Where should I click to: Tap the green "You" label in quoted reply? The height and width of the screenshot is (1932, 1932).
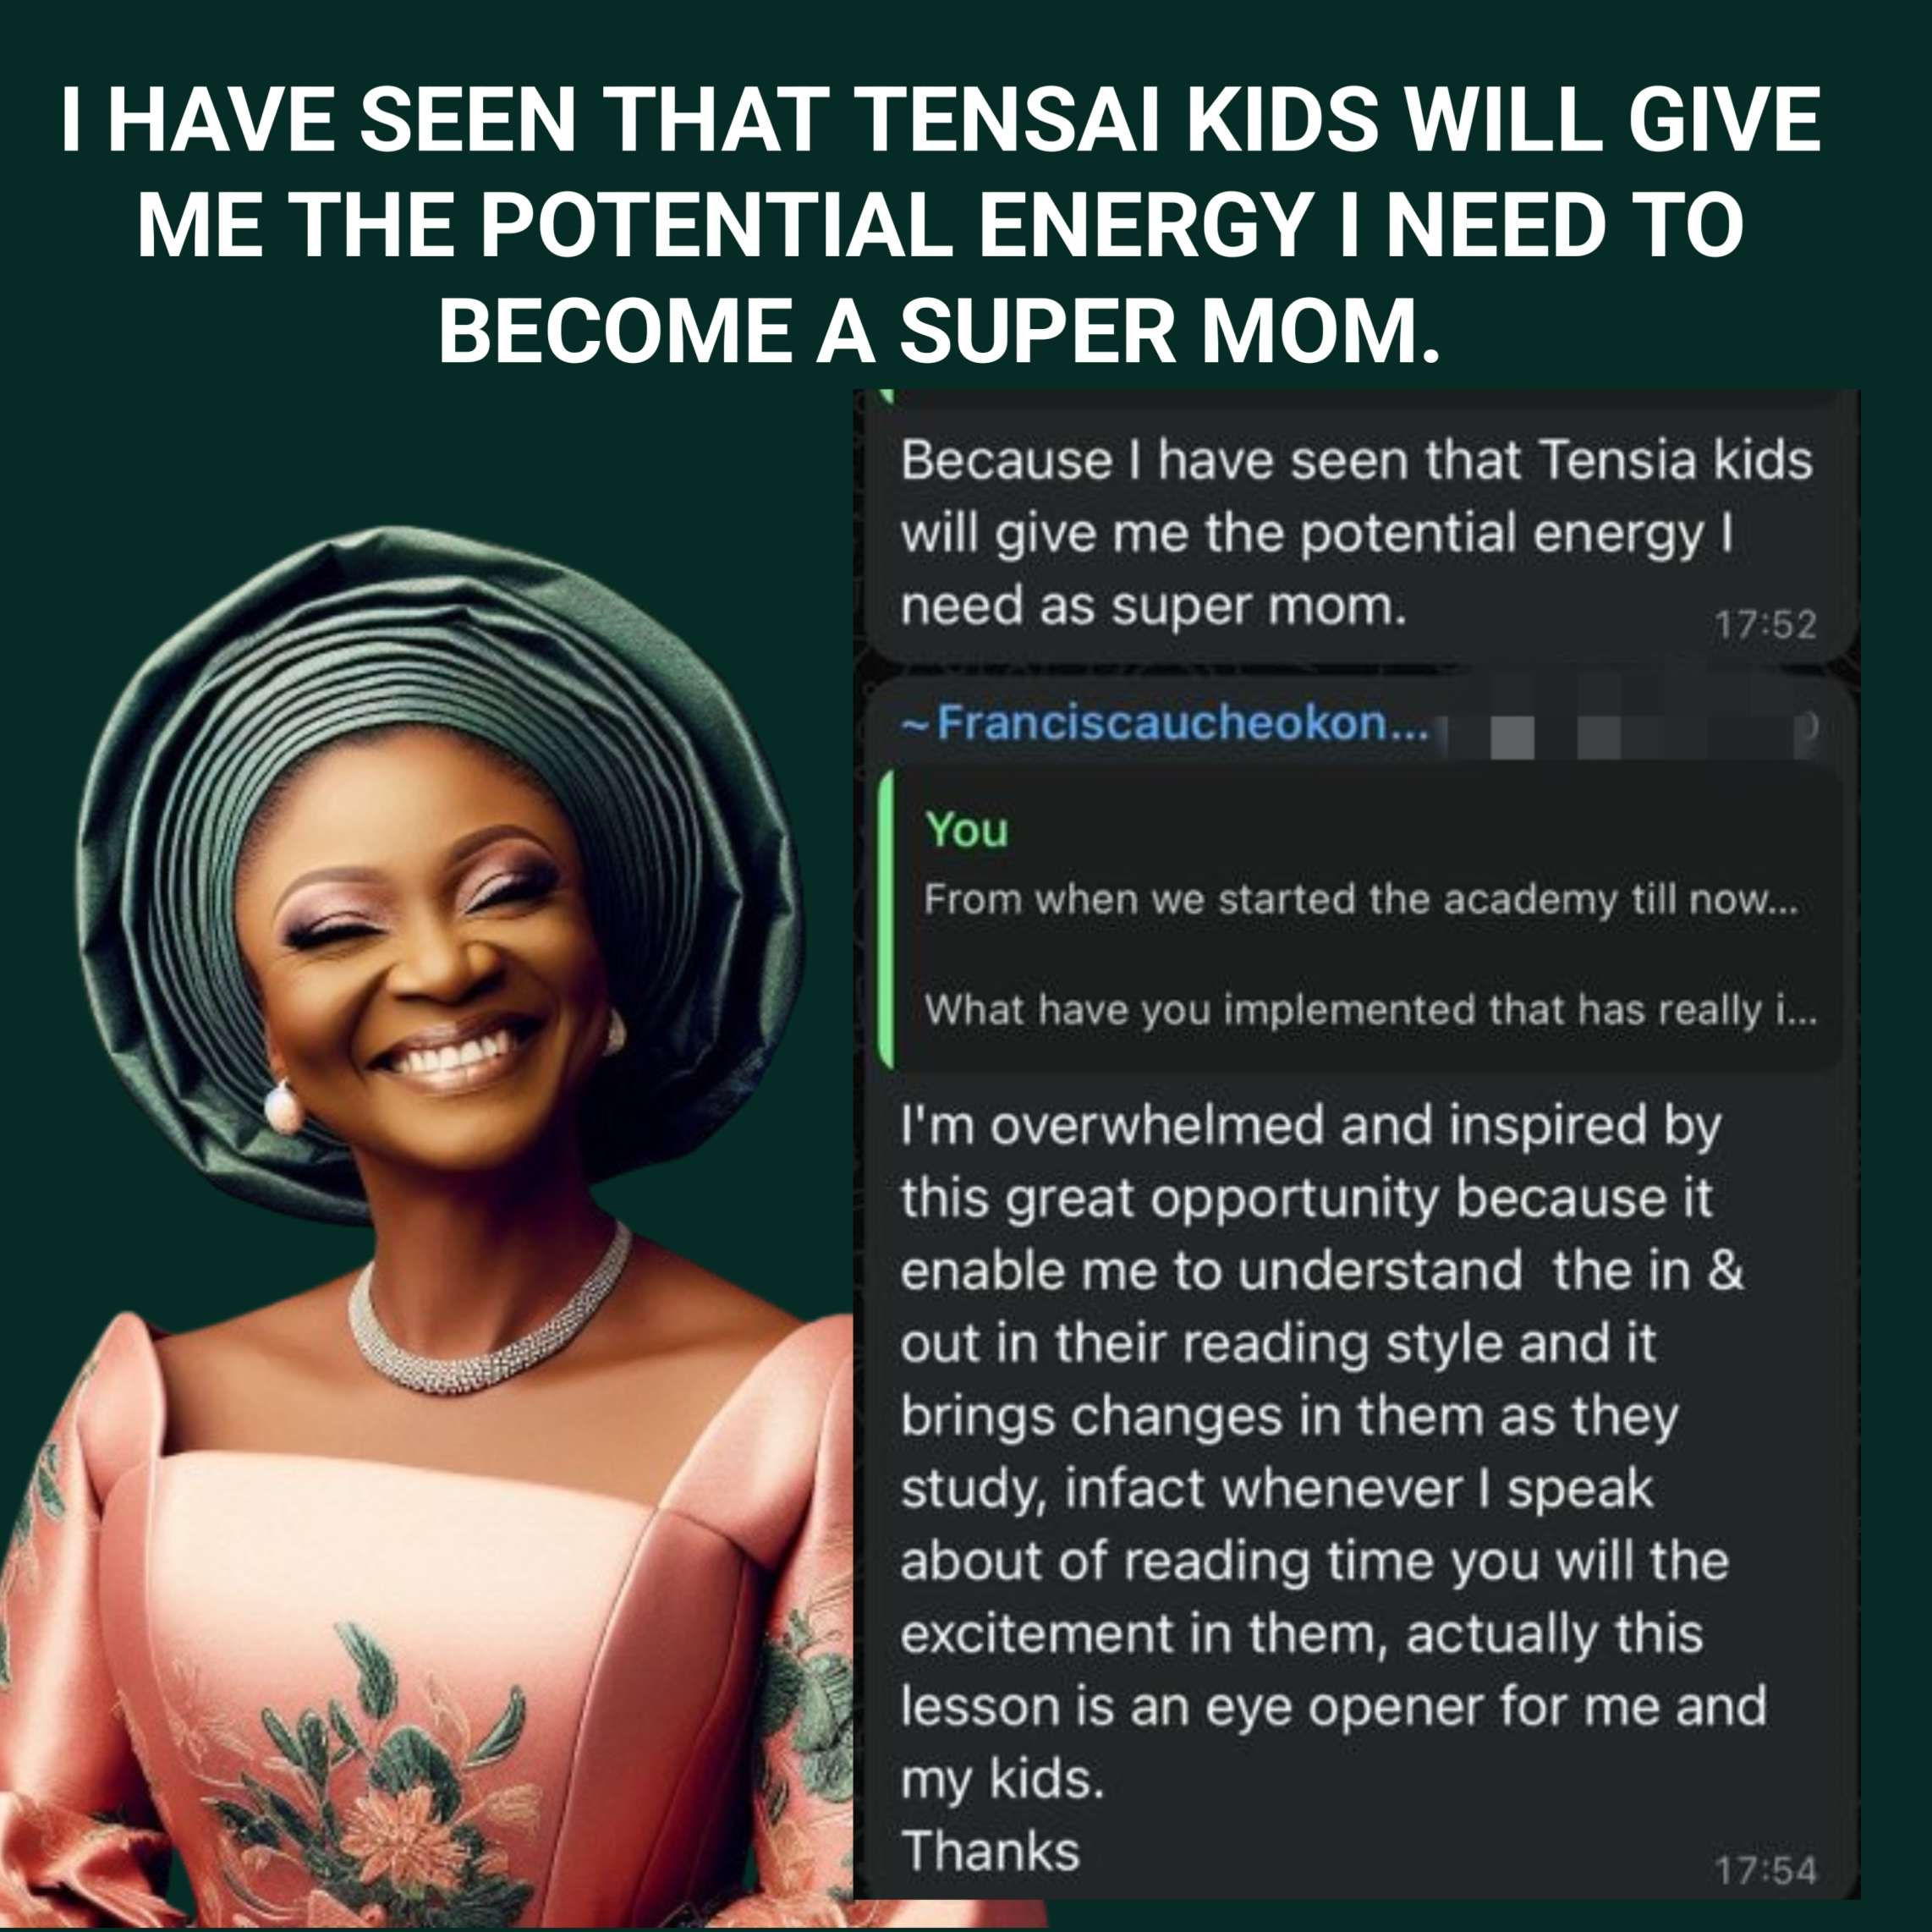click(x=966, y=830)
